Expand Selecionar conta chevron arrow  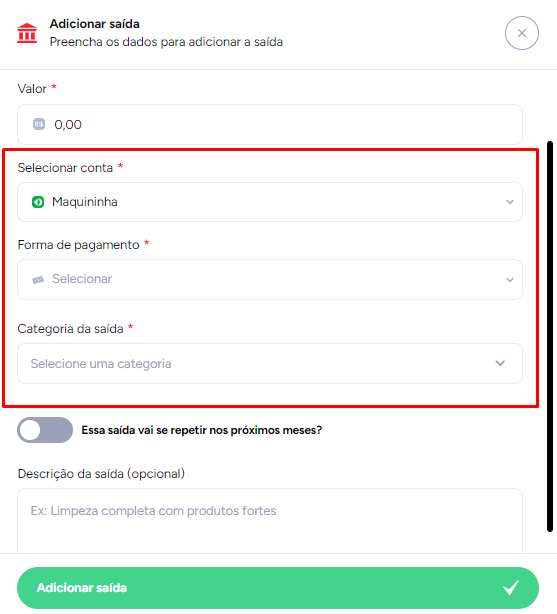[510, 202]
